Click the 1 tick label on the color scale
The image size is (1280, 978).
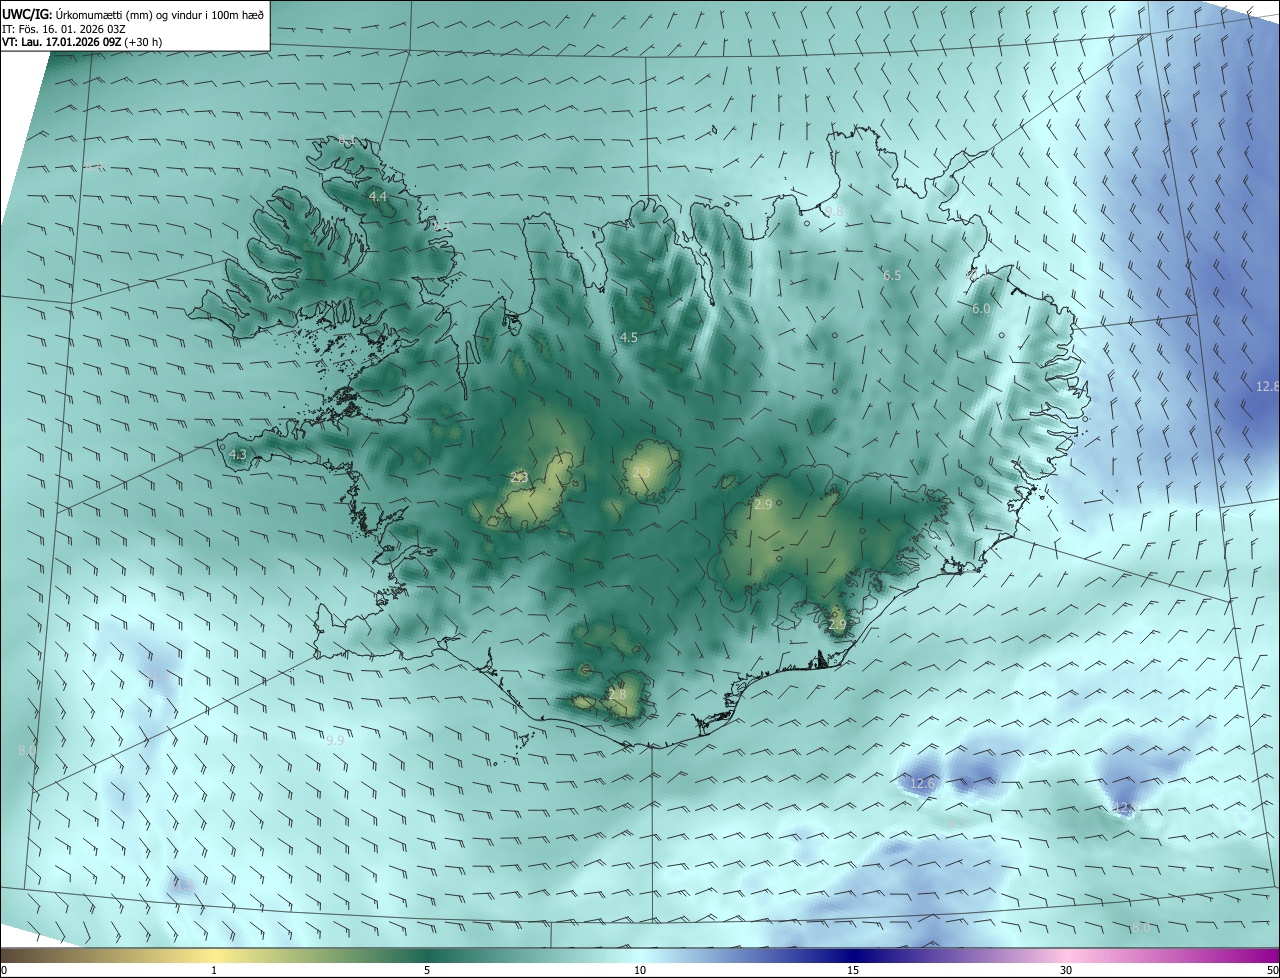[214, 970]
